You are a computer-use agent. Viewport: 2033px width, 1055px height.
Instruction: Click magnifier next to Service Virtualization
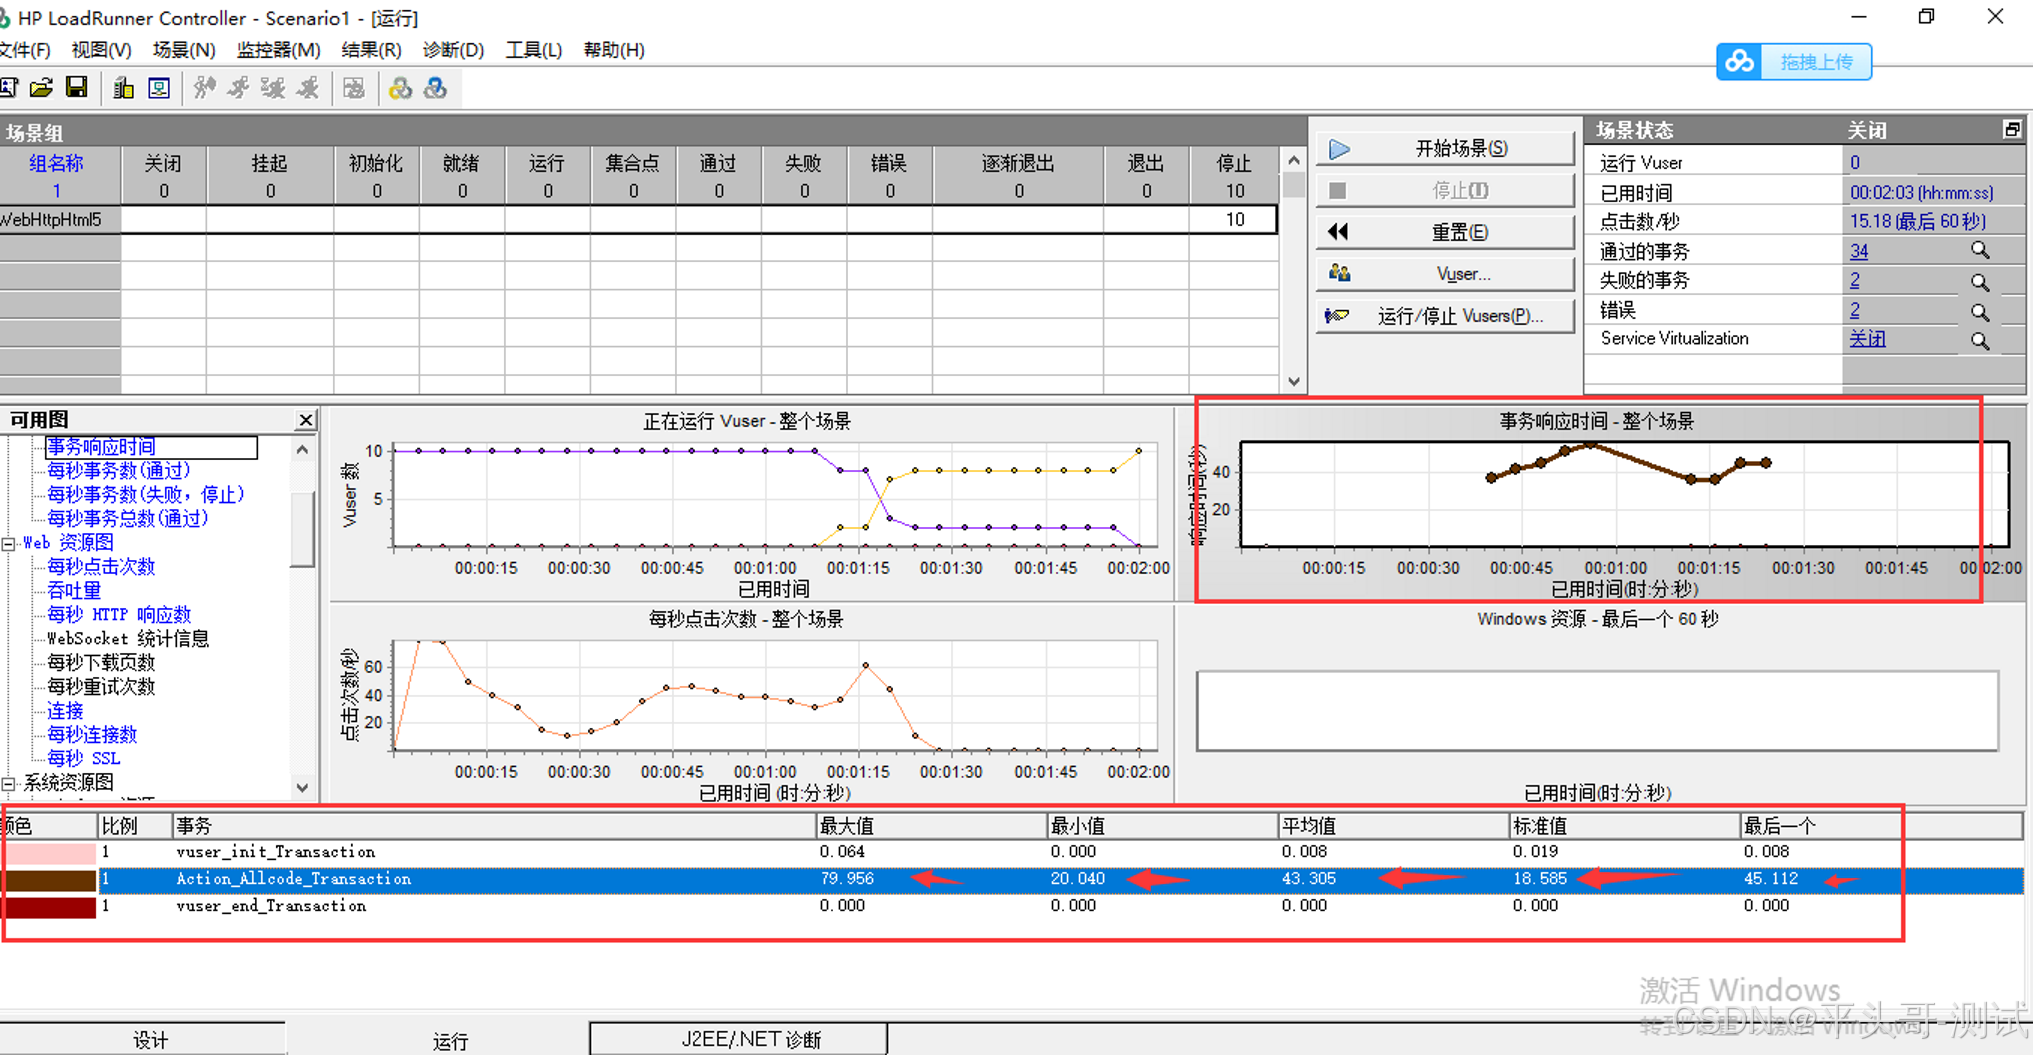1979,341
